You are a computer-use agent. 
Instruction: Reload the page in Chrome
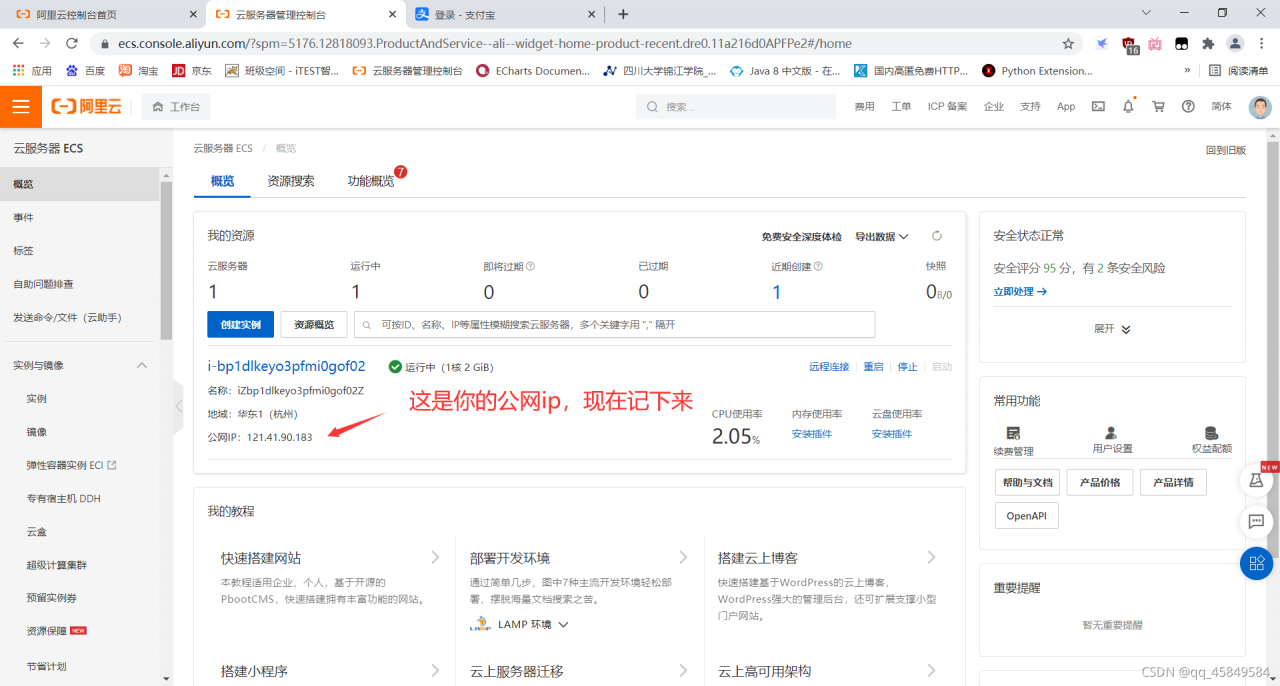(72, 44)
